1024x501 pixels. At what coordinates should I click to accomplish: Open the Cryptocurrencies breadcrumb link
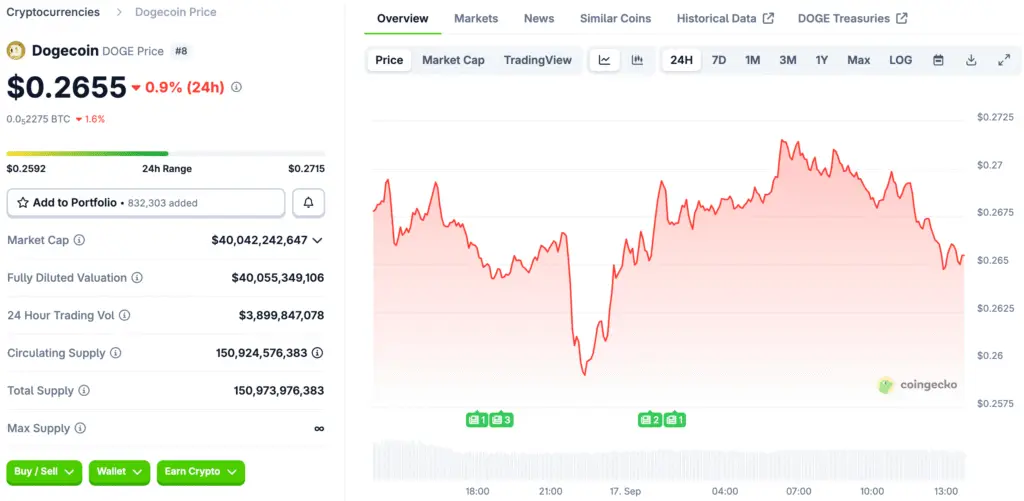[53, 12]
